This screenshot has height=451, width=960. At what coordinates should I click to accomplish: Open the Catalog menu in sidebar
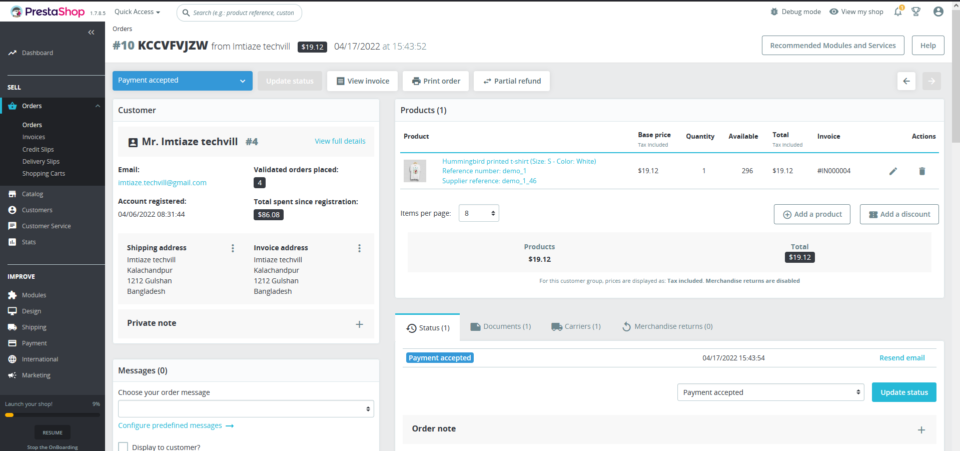click(32, 194)
